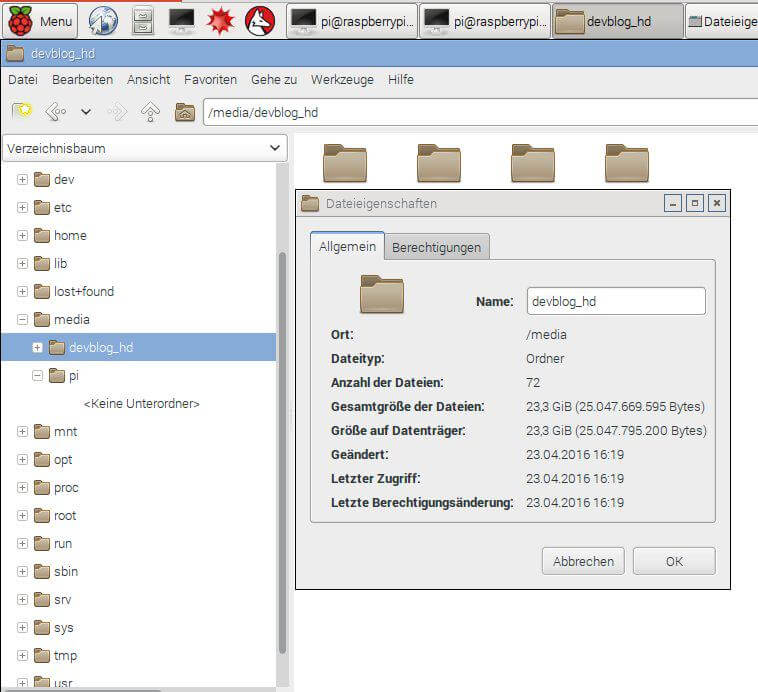Click the Abbrechen button

click(583, 561)
